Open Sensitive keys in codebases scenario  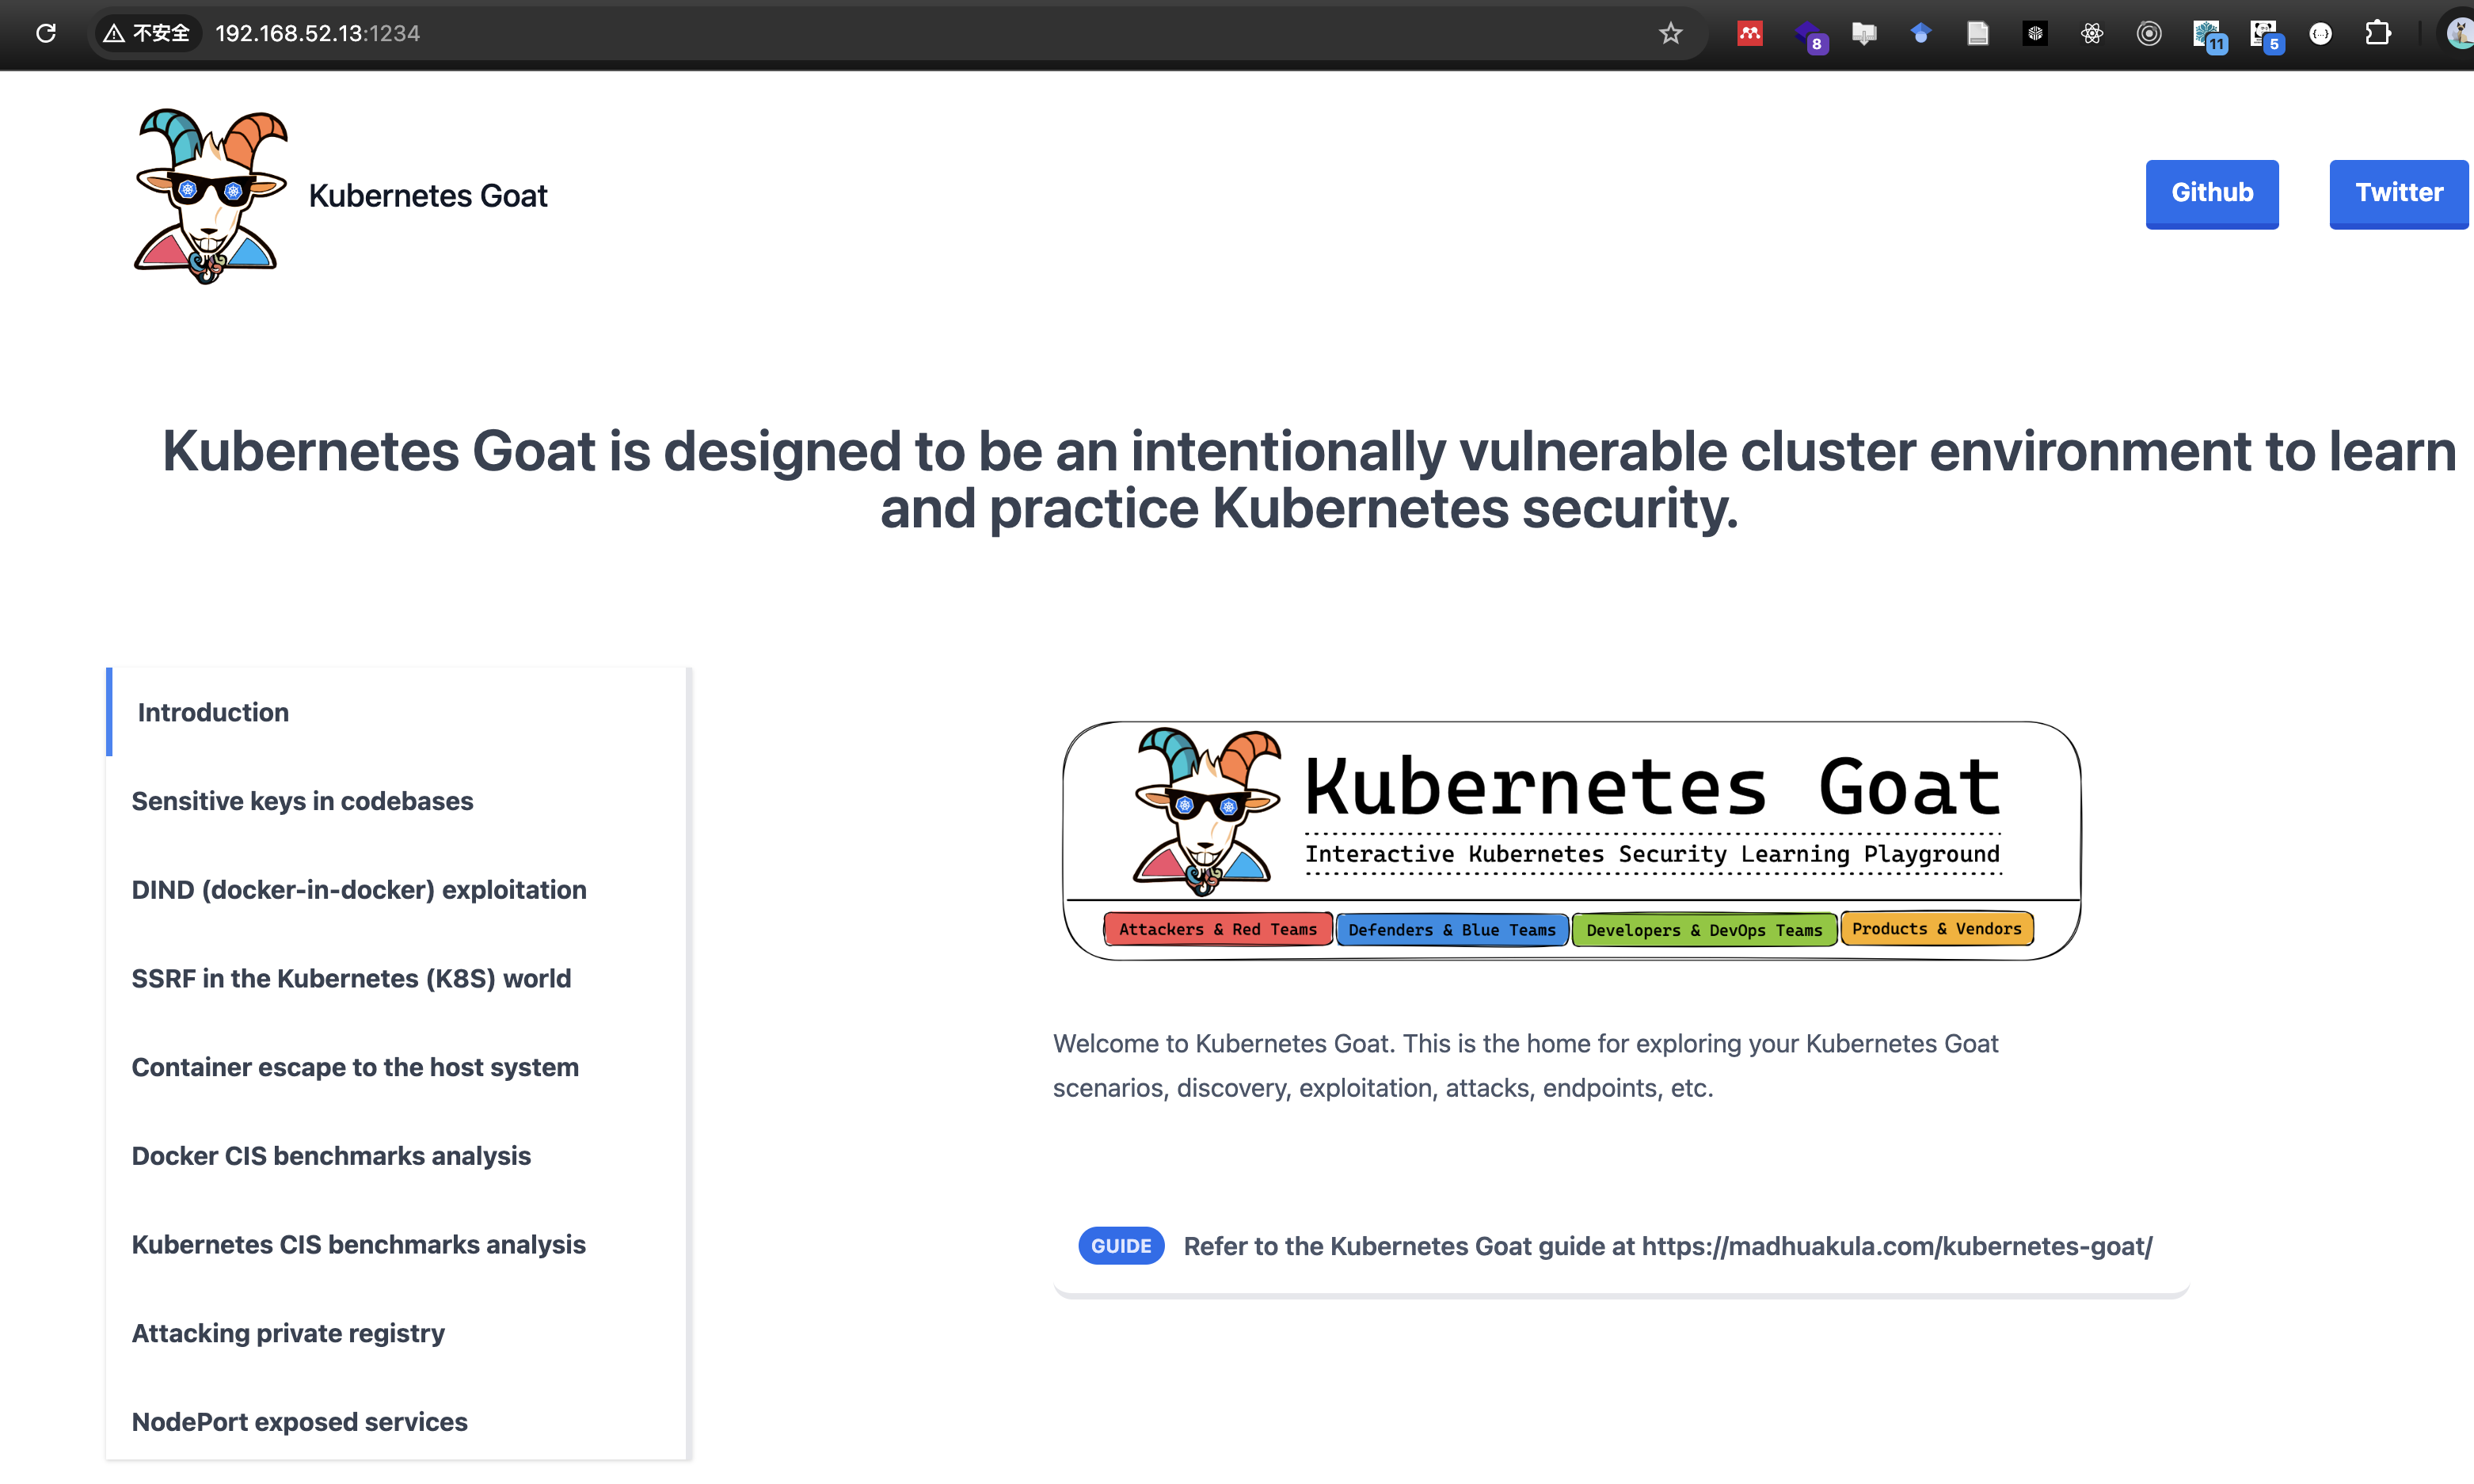click(302, 801)
